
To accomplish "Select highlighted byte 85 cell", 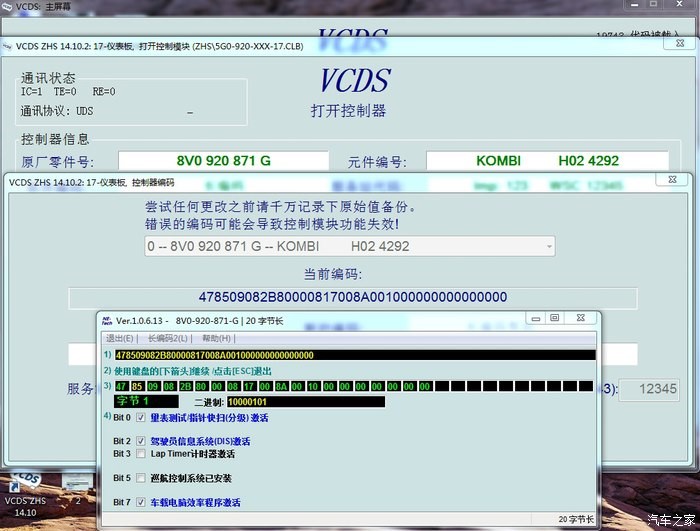I will pyautogui.click(x=137, y=386).
